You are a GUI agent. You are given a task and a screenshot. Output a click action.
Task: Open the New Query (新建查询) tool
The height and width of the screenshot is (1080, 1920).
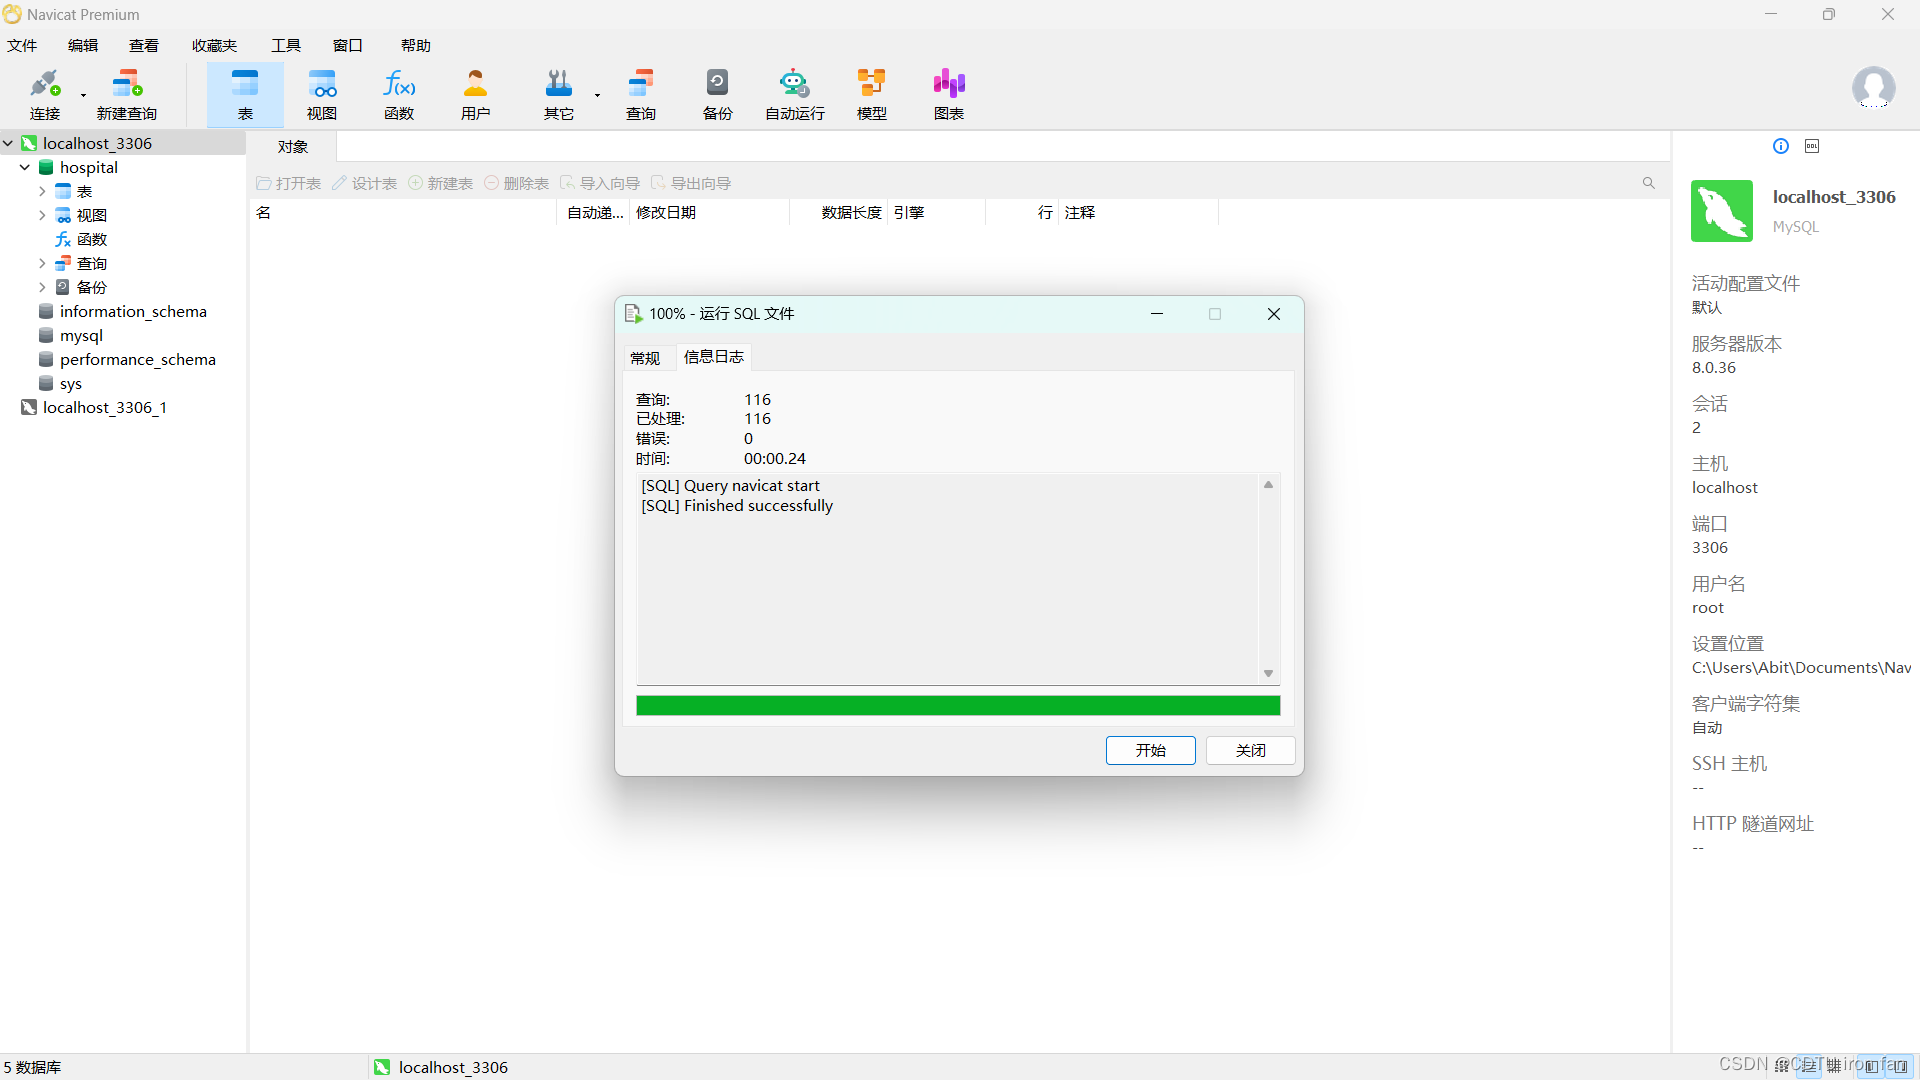127,95
